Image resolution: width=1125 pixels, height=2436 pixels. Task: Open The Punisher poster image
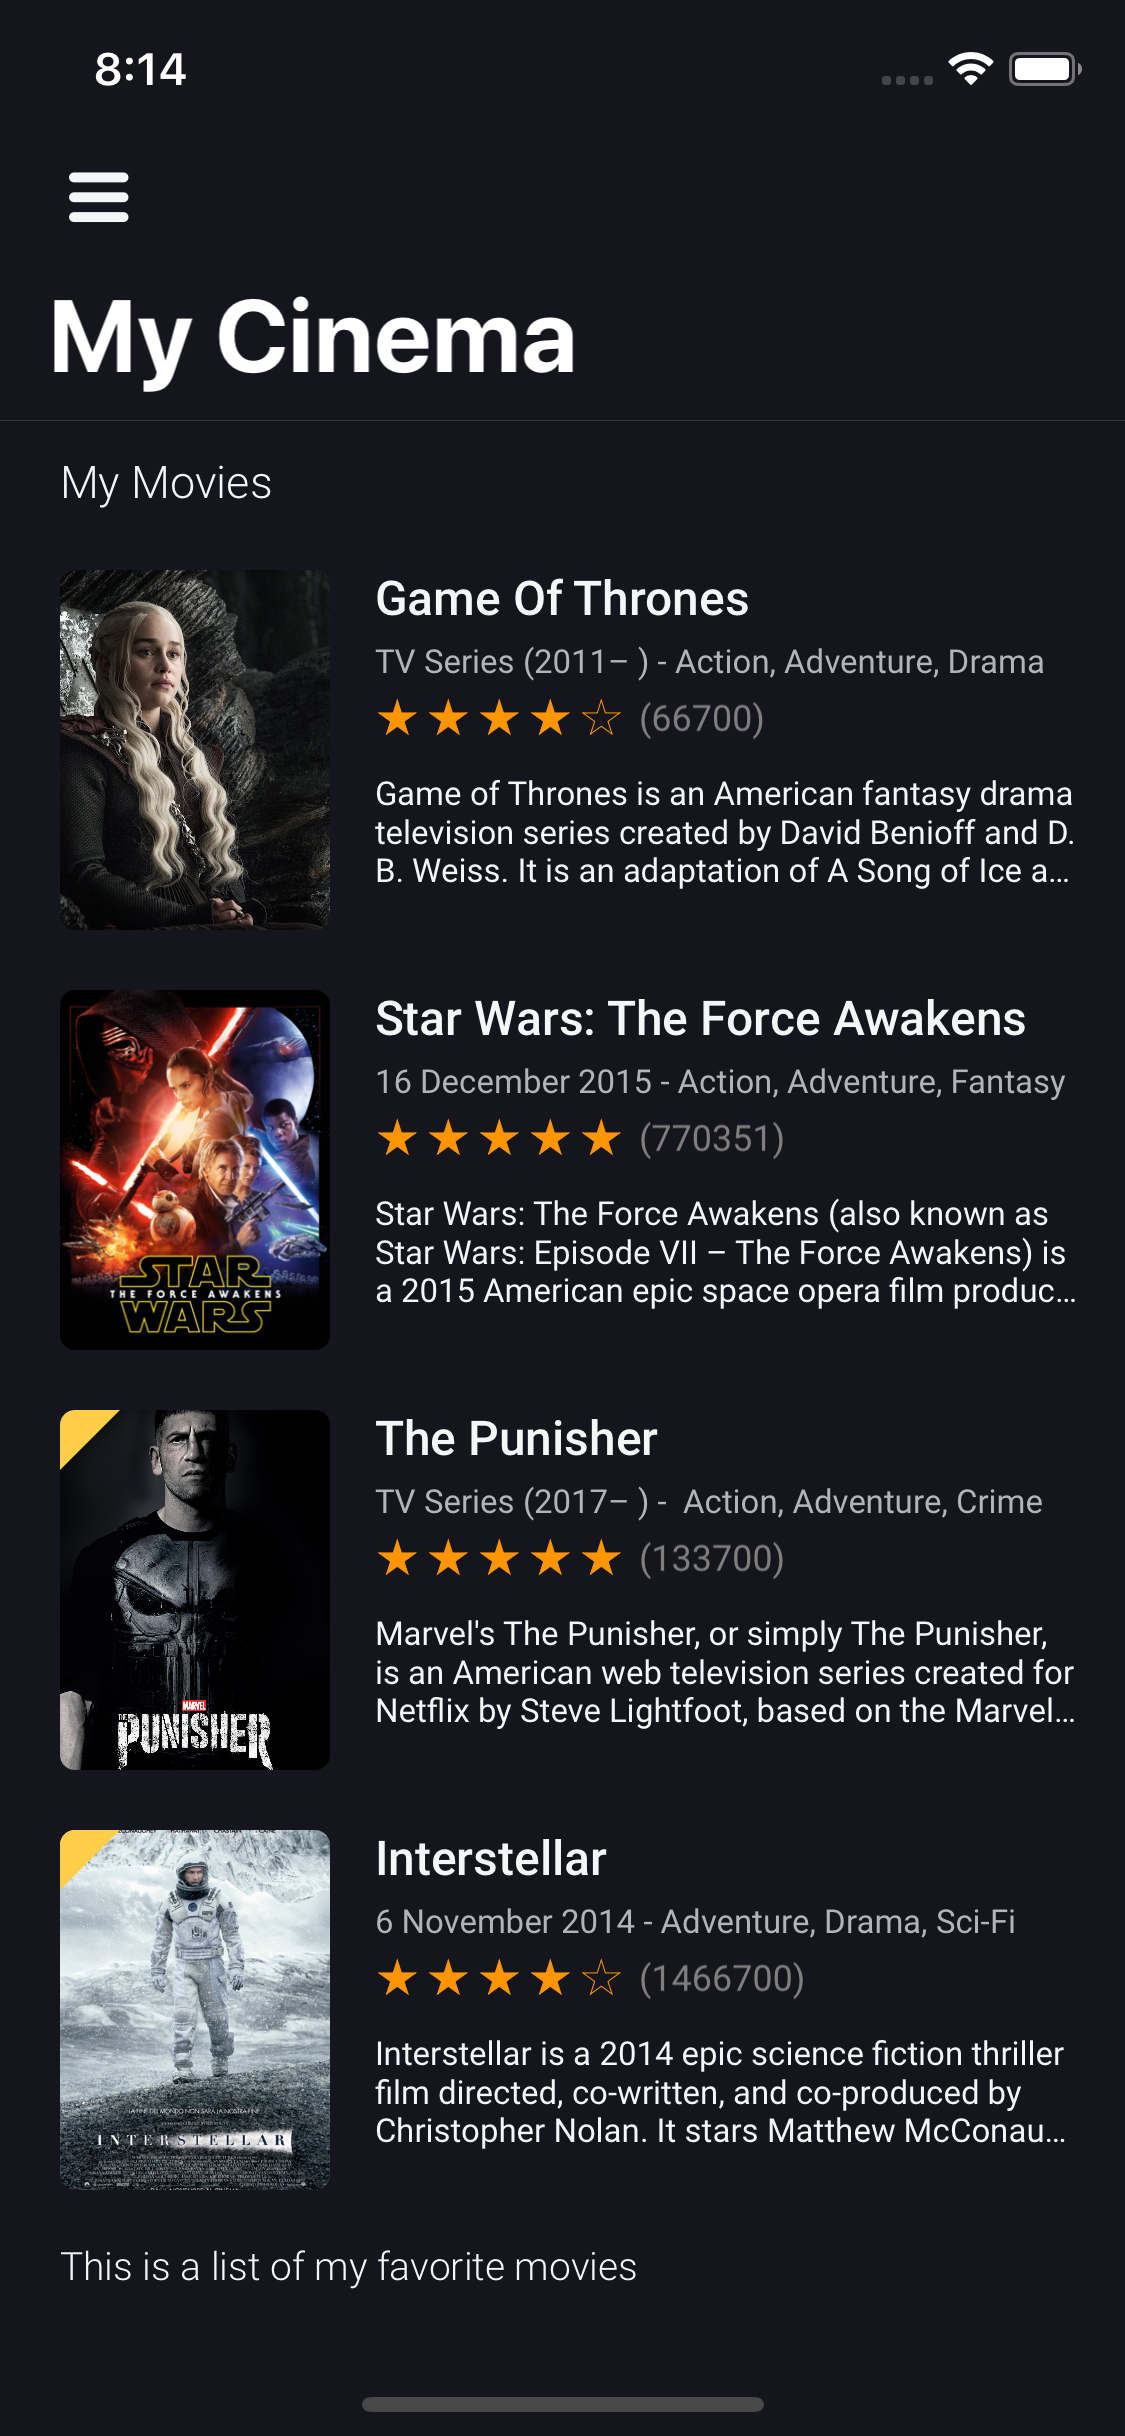[195, 1590]
